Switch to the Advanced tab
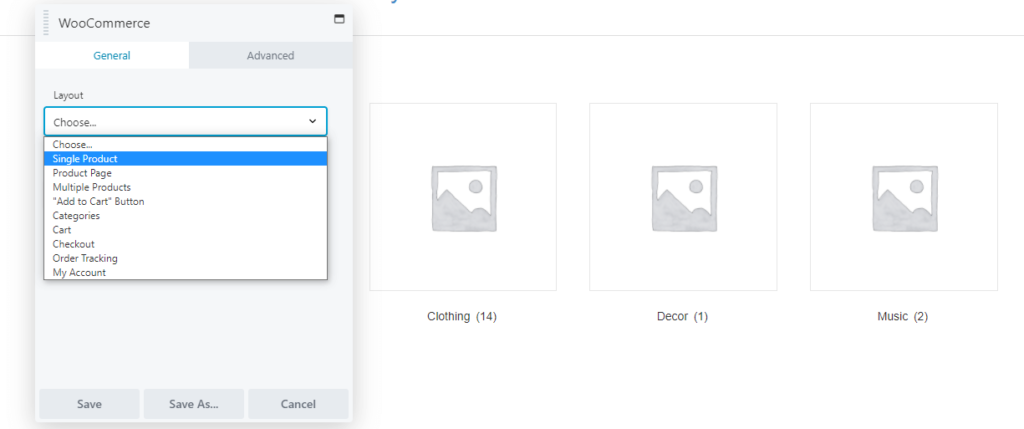The image size is (1024, 429). (x=270, y=56)
